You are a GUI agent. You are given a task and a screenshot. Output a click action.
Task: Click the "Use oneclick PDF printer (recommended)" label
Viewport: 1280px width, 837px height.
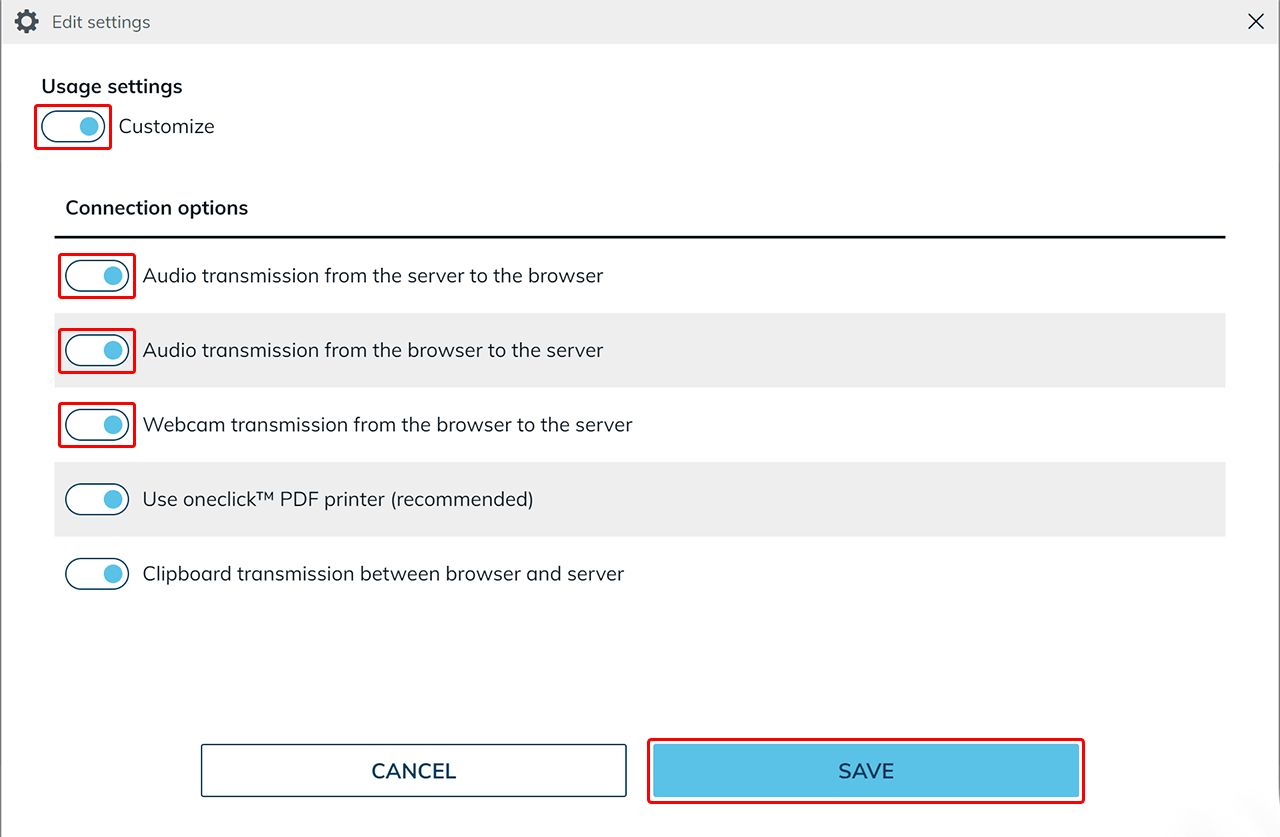[337, 499]
